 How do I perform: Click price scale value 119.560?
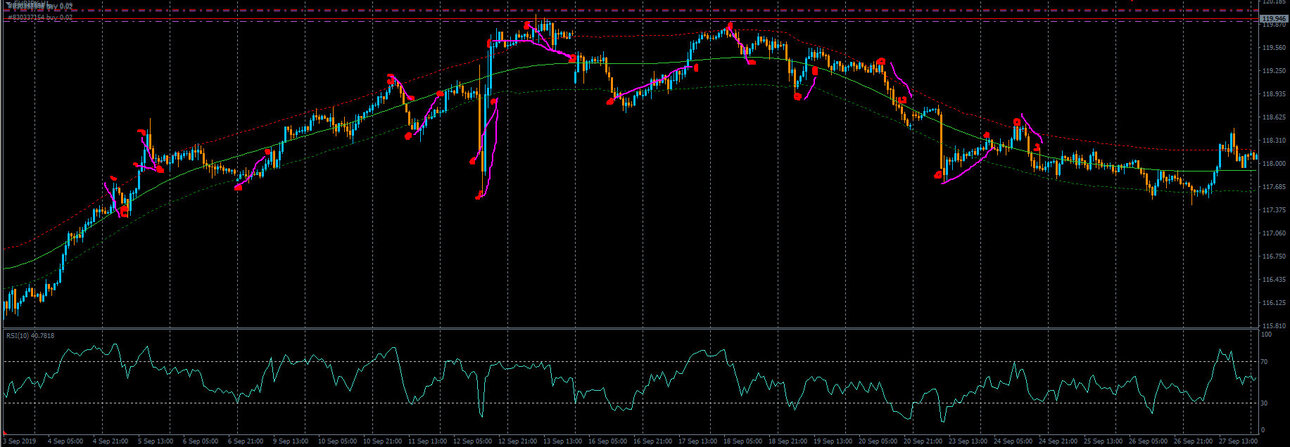click(x=1273, y=47)
